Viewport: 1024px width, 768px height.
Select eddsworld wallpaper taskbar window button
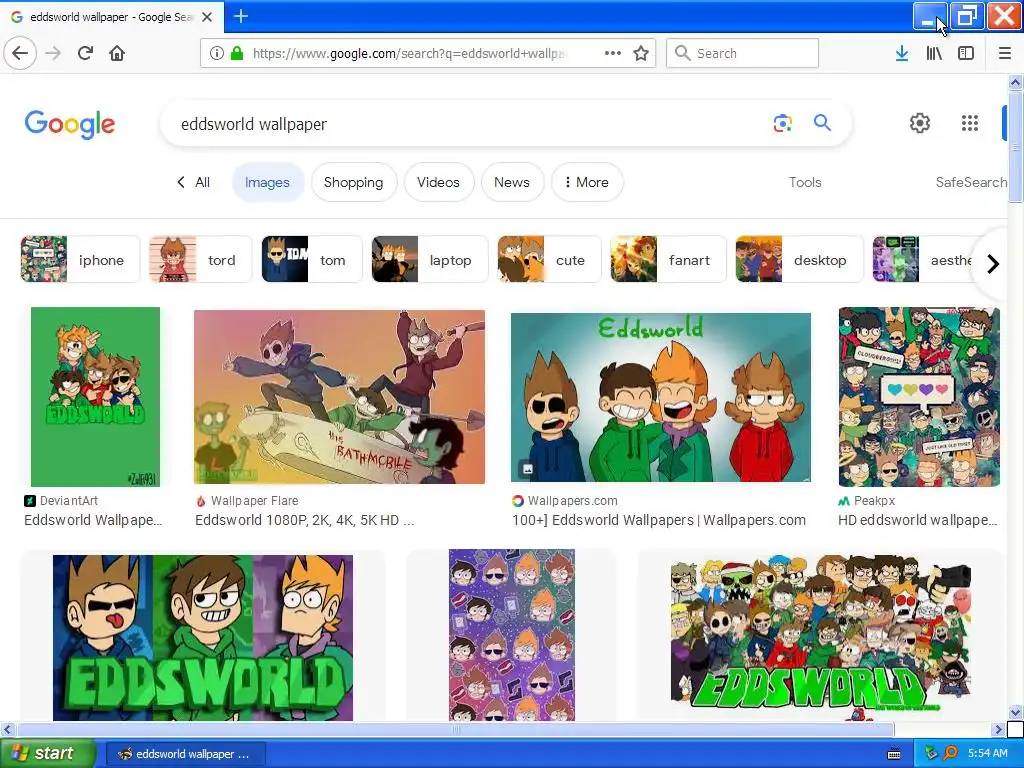click(185, 754)
